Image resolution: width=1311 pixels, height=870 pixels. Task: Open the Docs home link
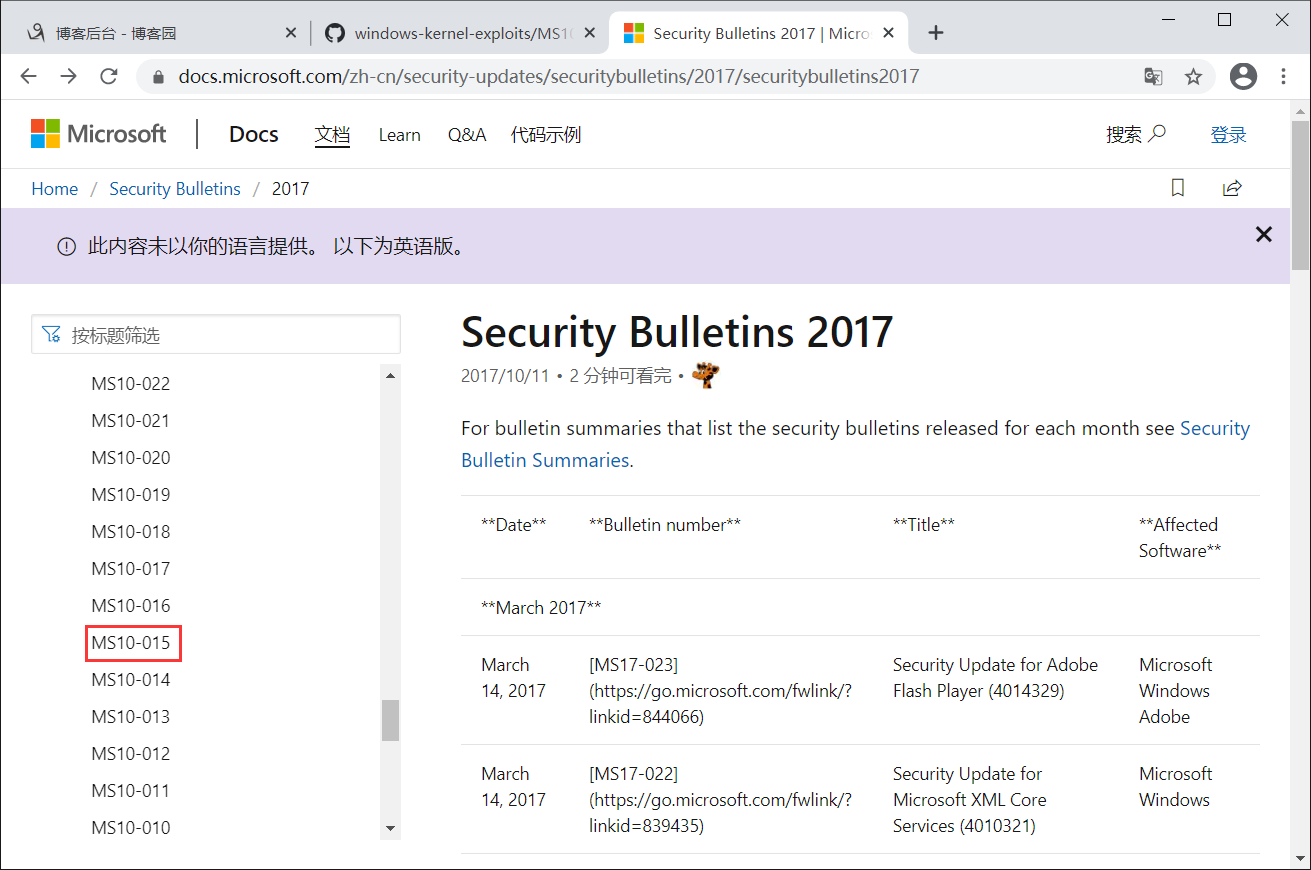(254, 134)
